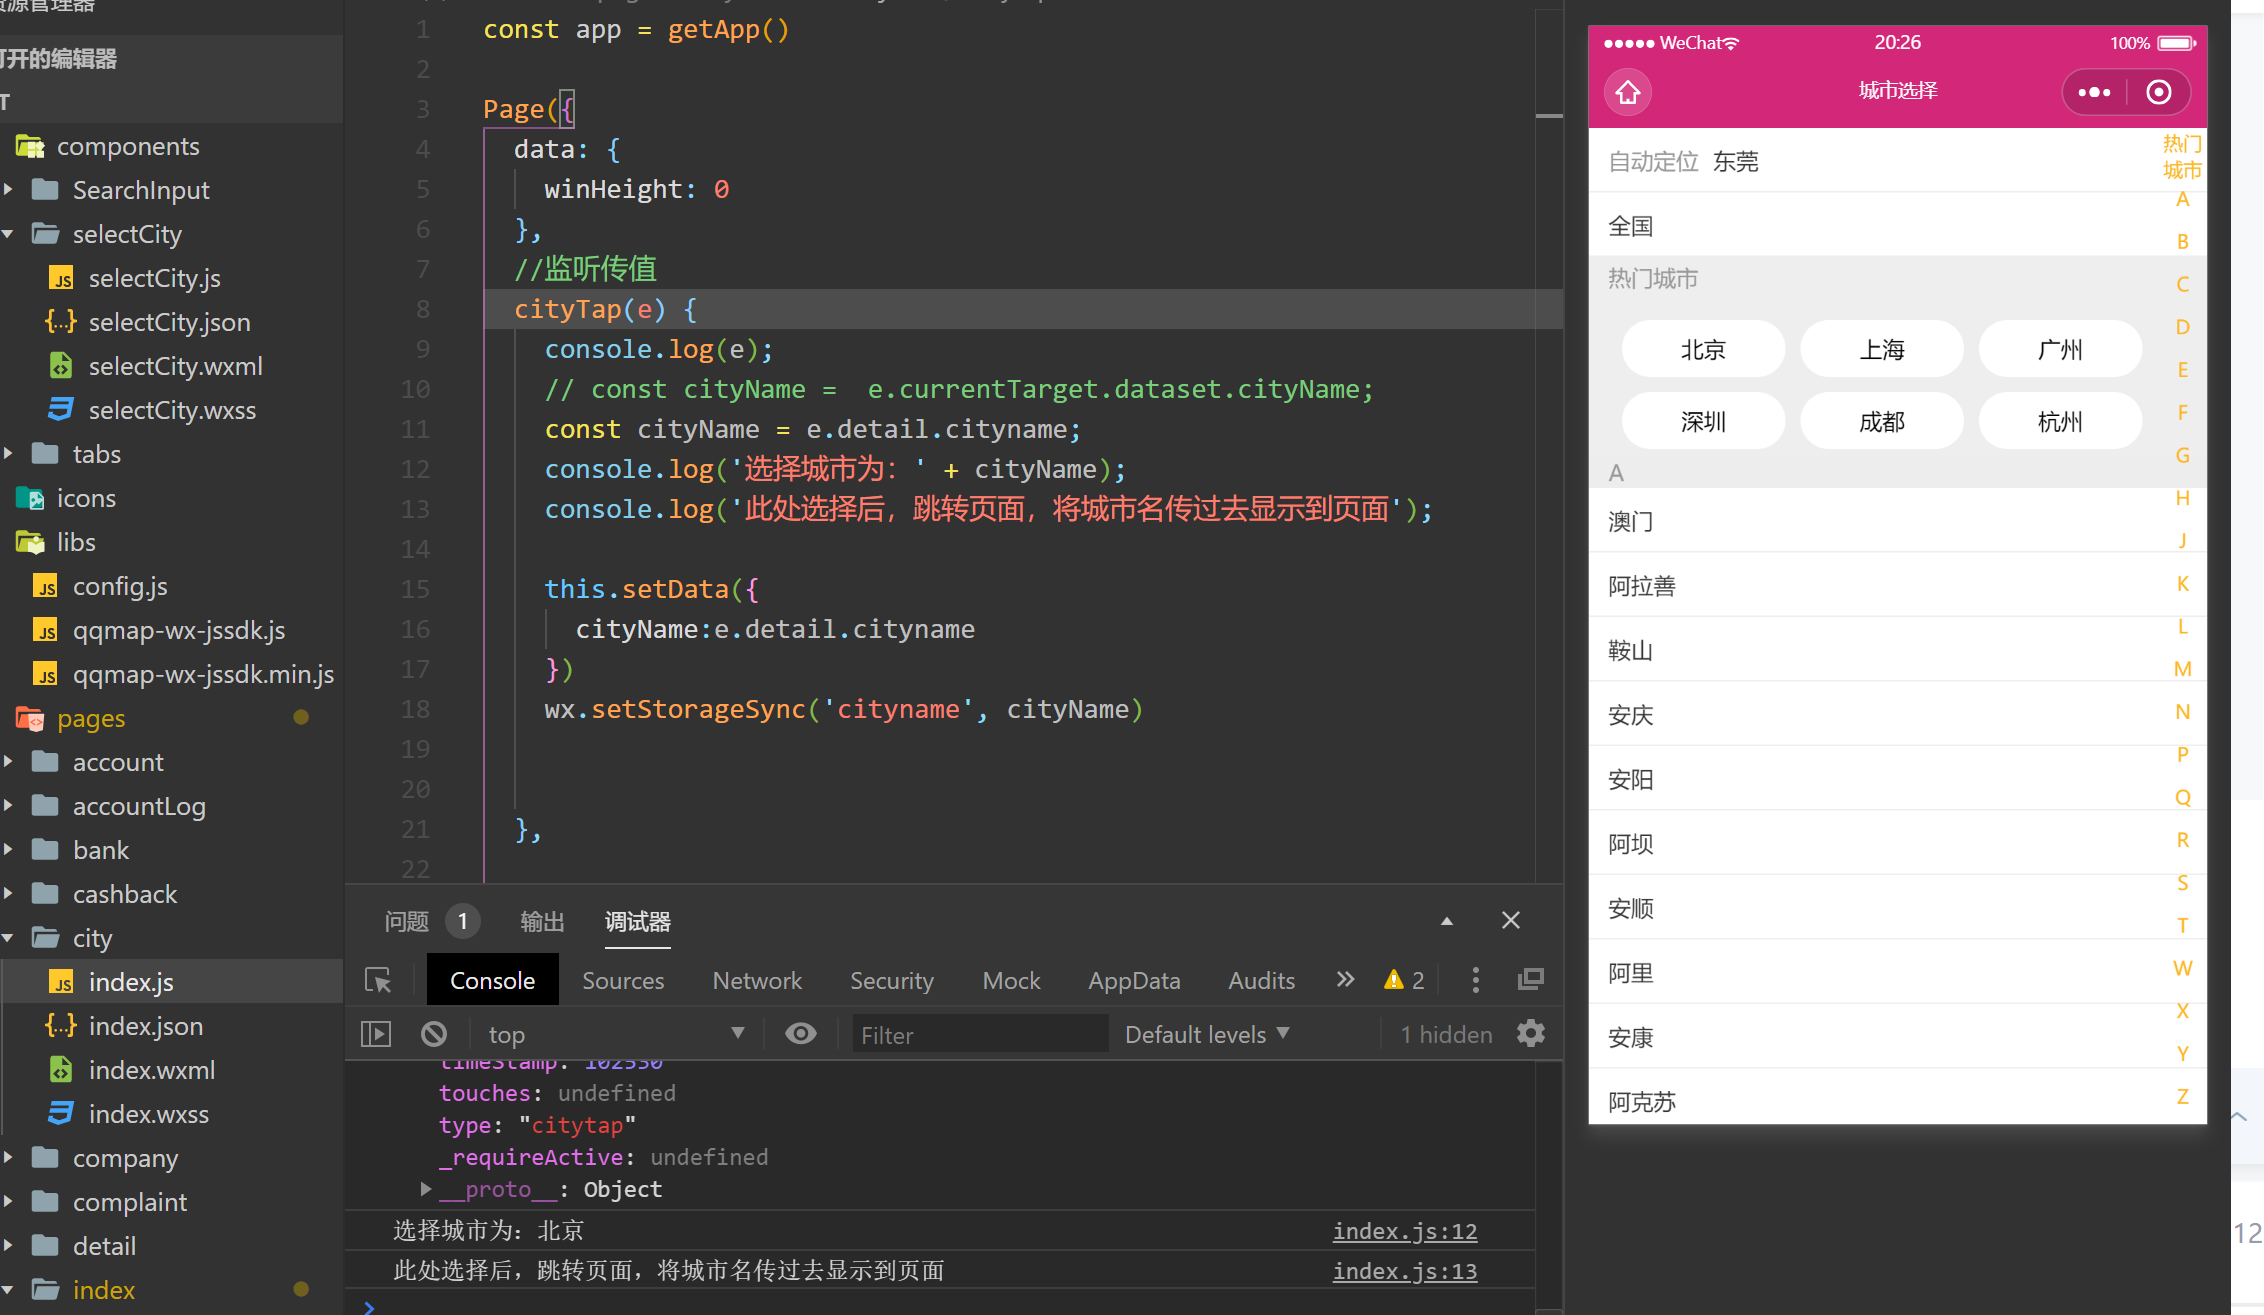Image resolution: width=2264 pixels, height=1315 pixels.
Task: Open the three-dot mini program menu
Action: [2094, 92]
